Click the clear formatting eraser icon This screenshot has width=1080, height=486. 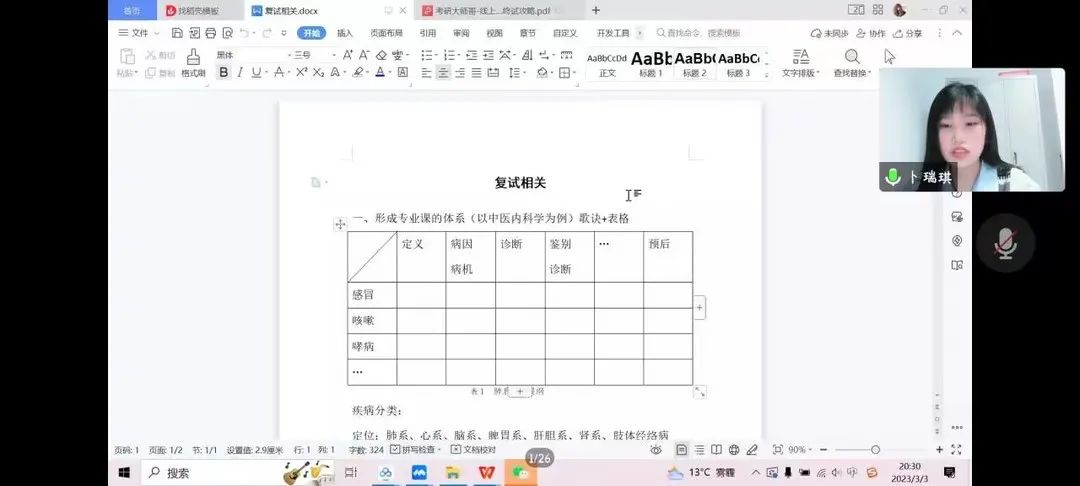(381, 55)
